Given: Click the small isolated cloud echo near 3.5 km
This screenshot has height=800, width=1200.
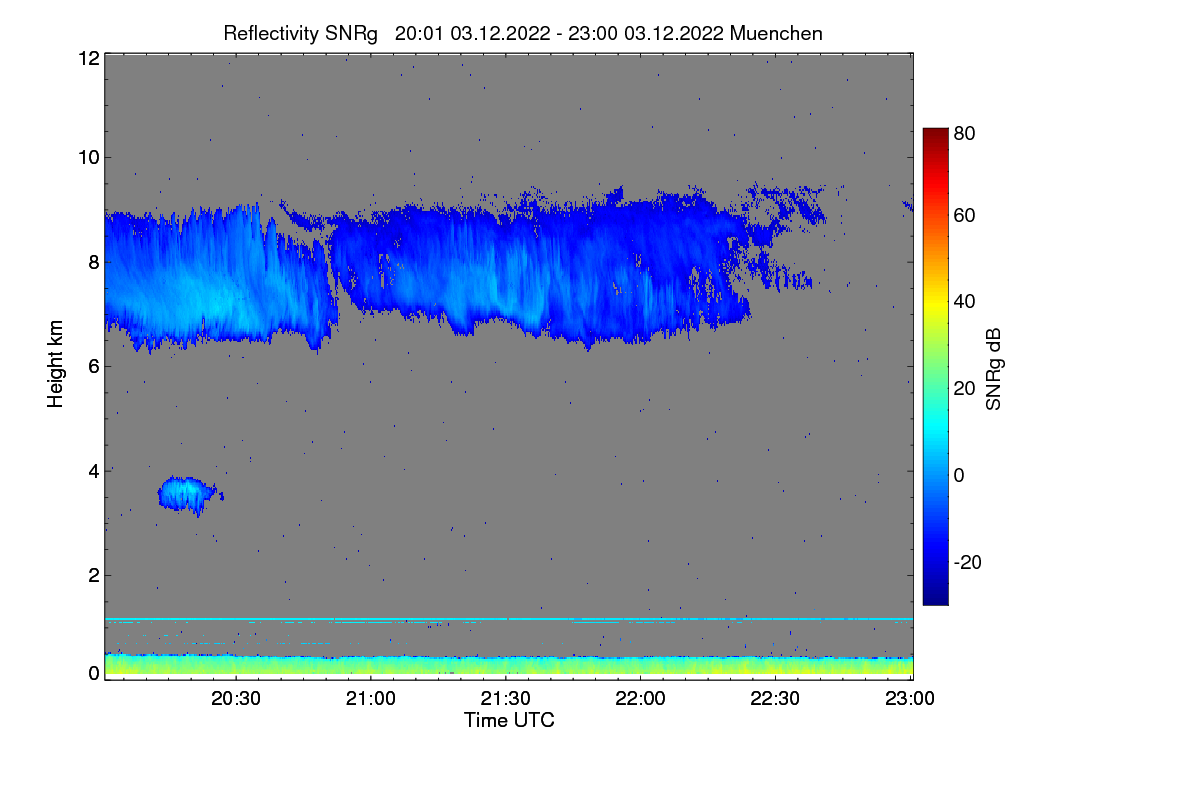Looking at the screenshot, I should [189, 494].
